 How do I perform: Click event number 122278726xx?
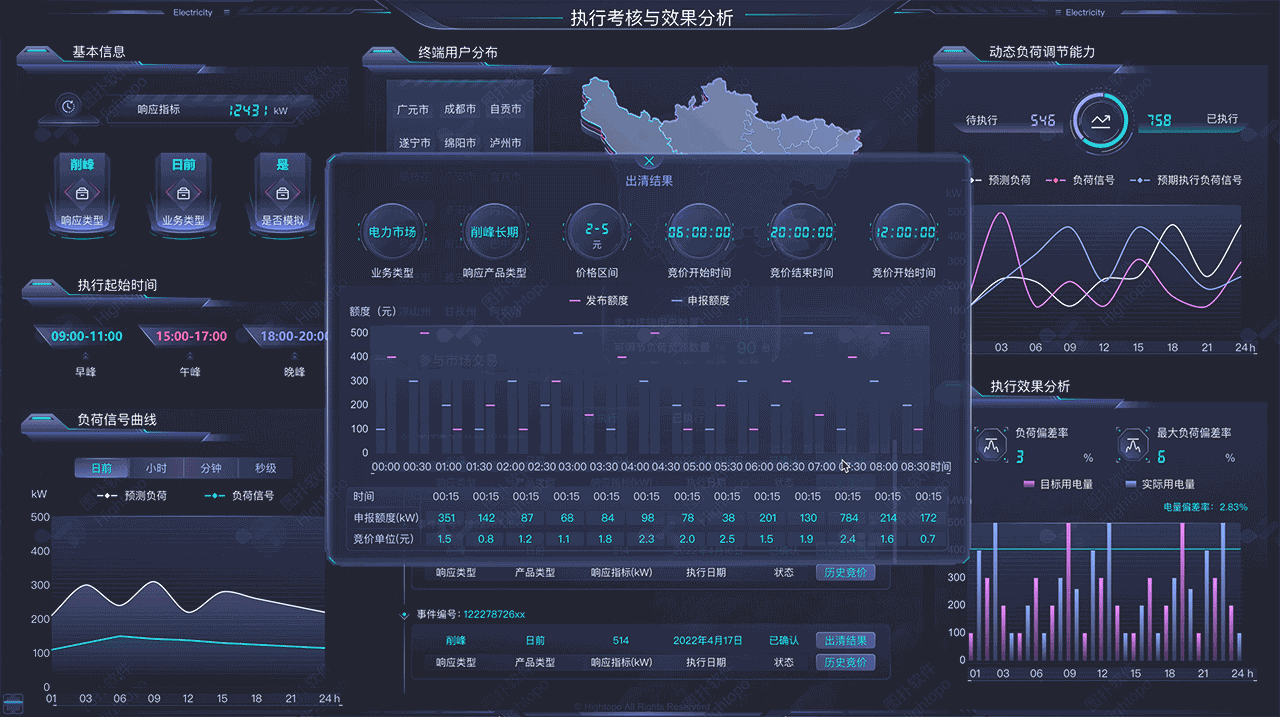point(494,615)
